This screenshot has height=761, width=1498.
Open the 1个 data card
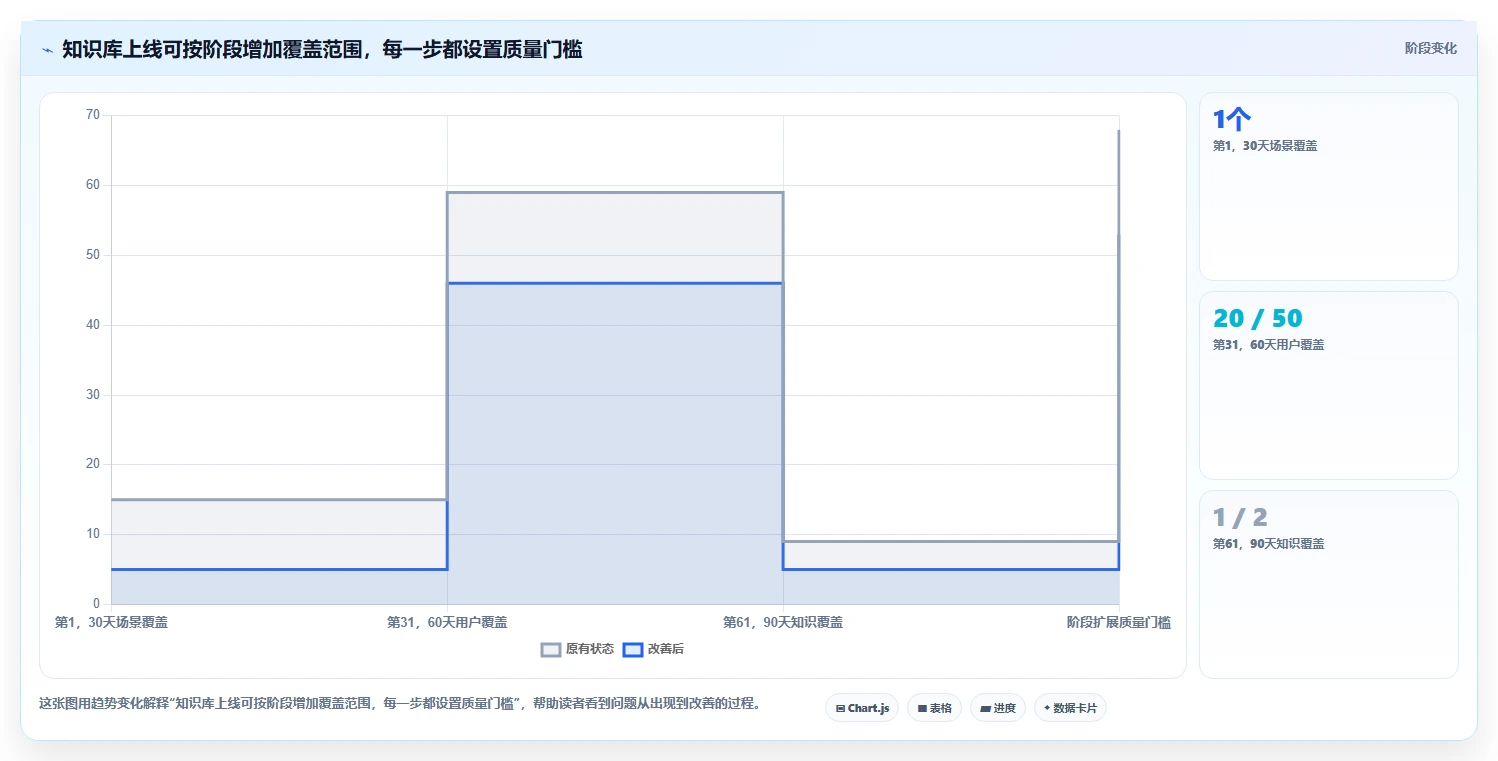click(1329, 186)
